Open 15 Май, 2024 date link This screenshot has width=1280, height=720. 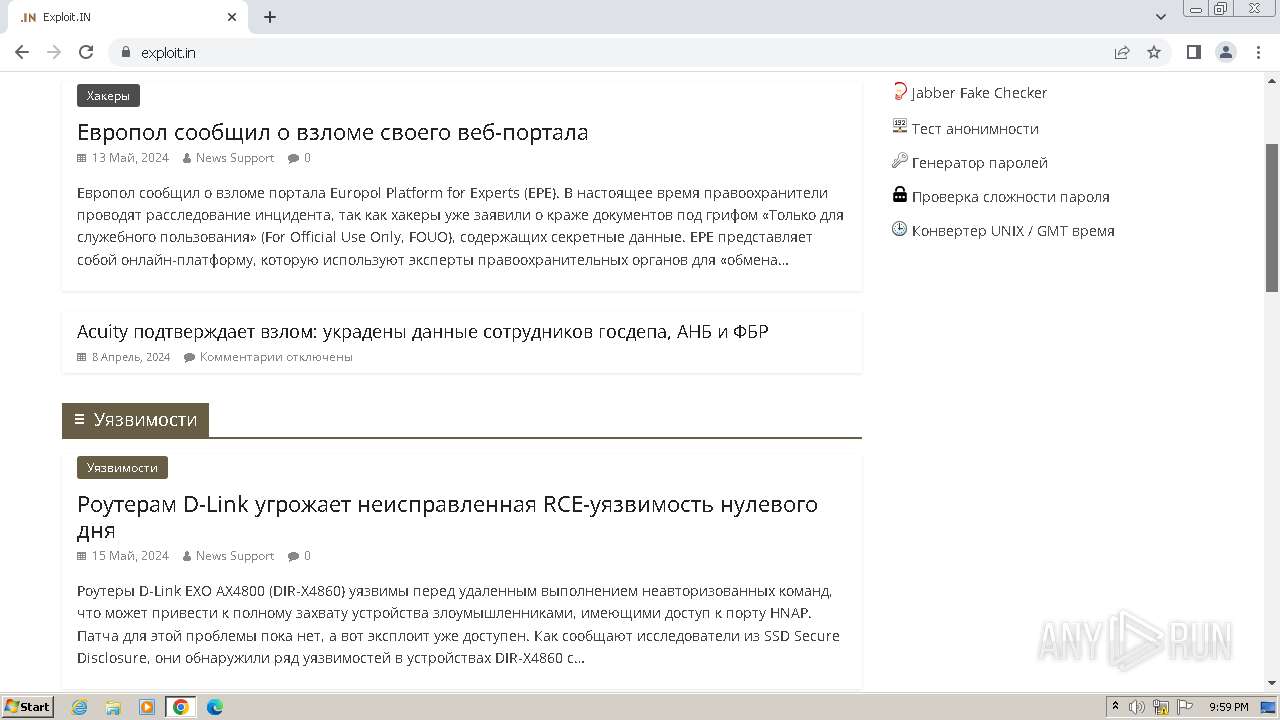pos(130,556)
